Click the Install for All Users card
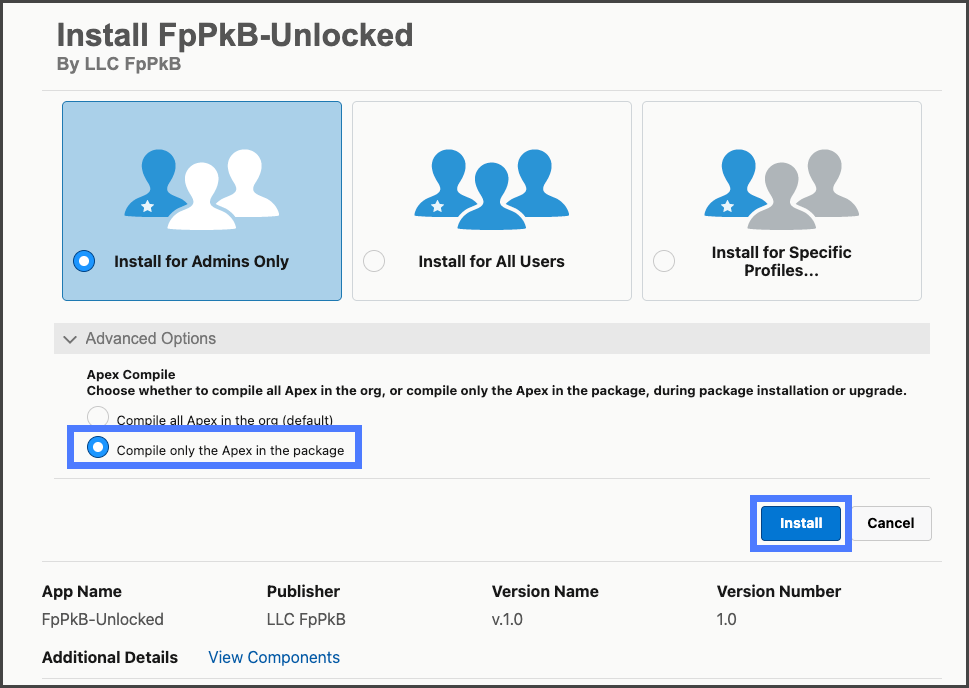 492,200
